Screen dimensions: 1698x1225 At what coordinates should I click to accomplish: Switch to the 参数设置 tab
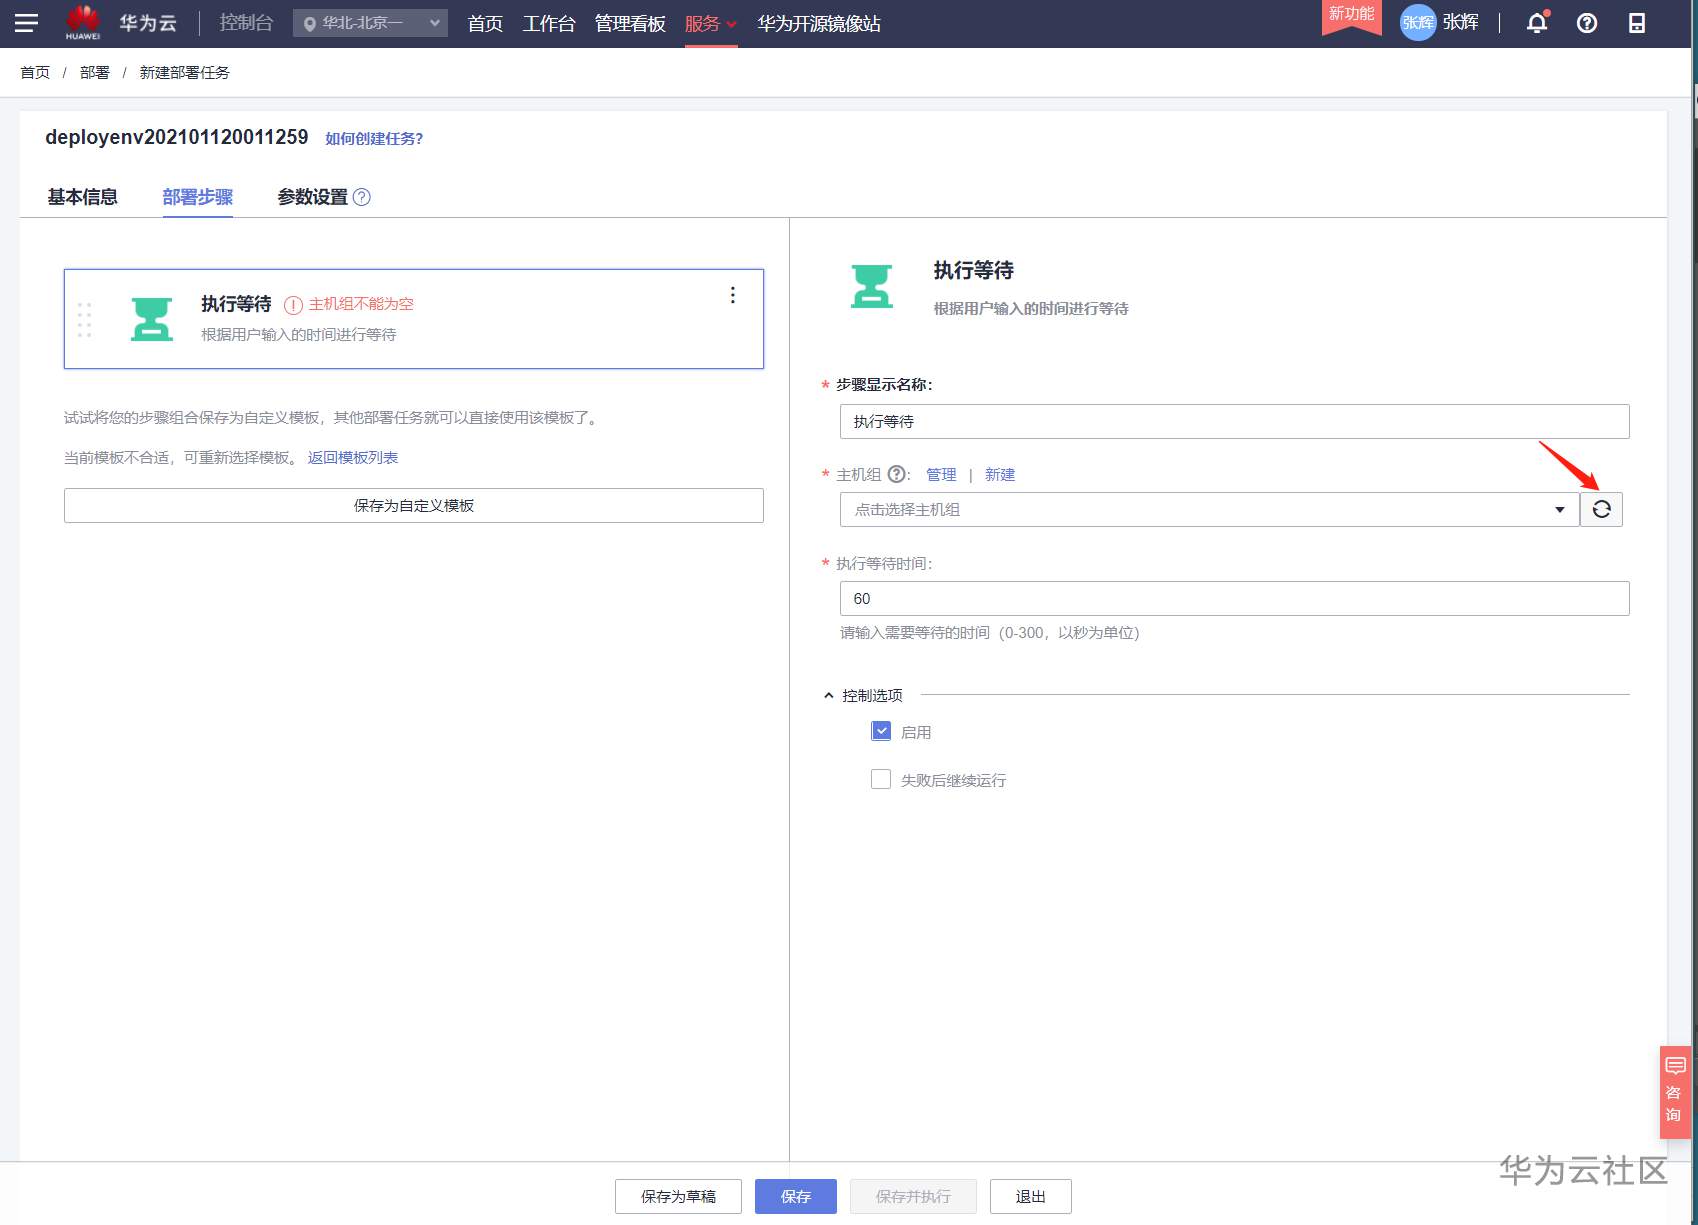point(312,197)
